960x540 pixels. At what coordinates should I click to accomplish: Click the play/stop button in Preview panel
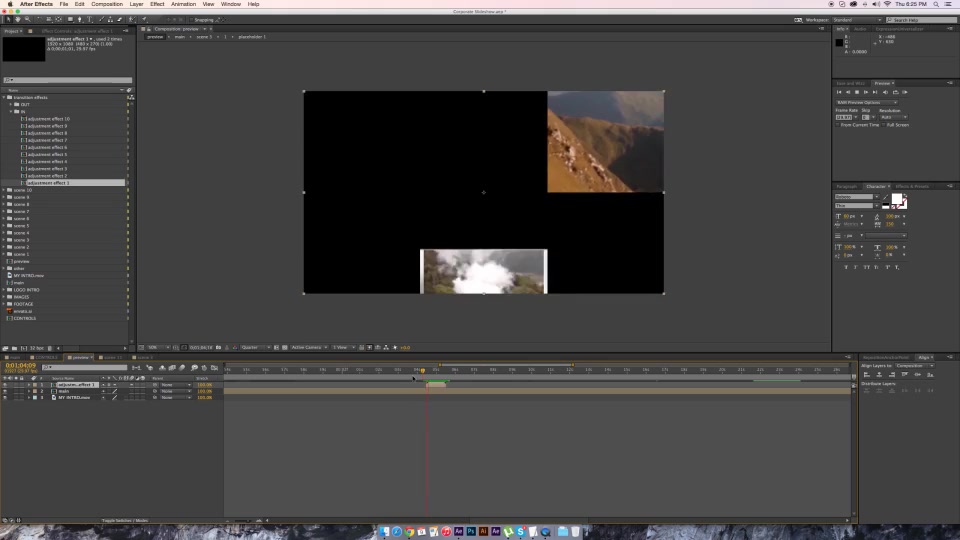(857, 92)
